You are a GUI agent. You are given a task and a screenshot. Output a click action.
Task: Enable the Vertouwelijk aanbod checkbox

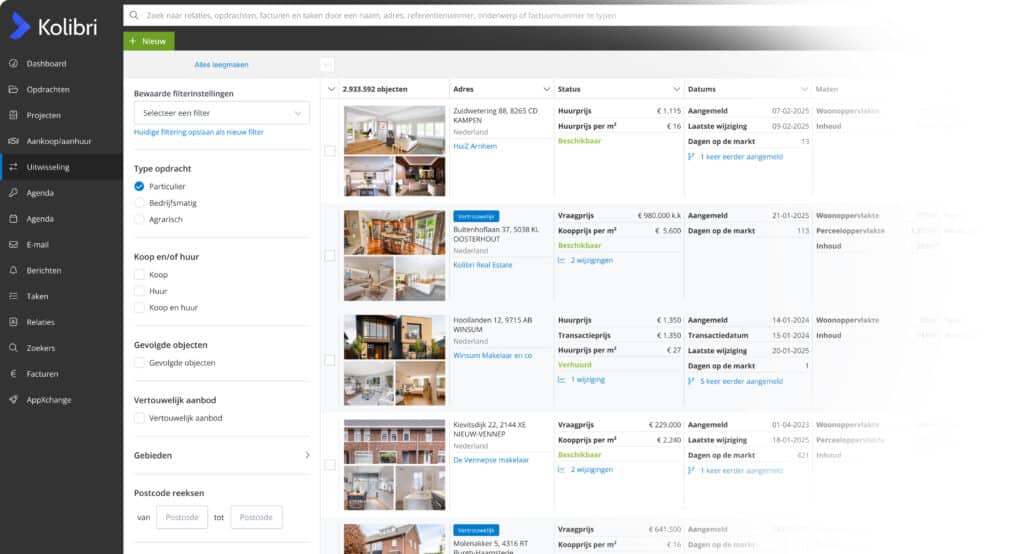click(x=139, y=418)
